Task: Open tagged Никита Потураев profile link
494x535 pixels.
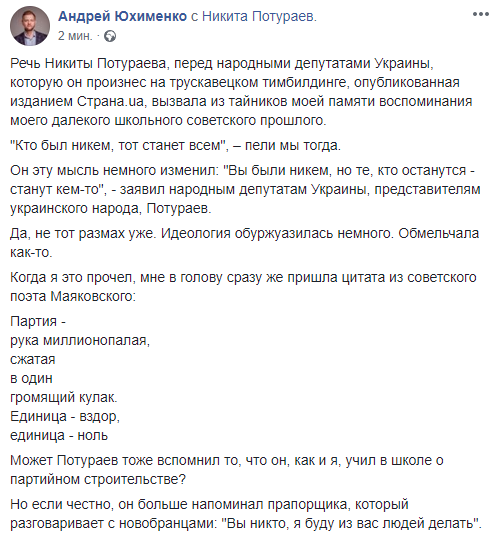Action: 258,16
